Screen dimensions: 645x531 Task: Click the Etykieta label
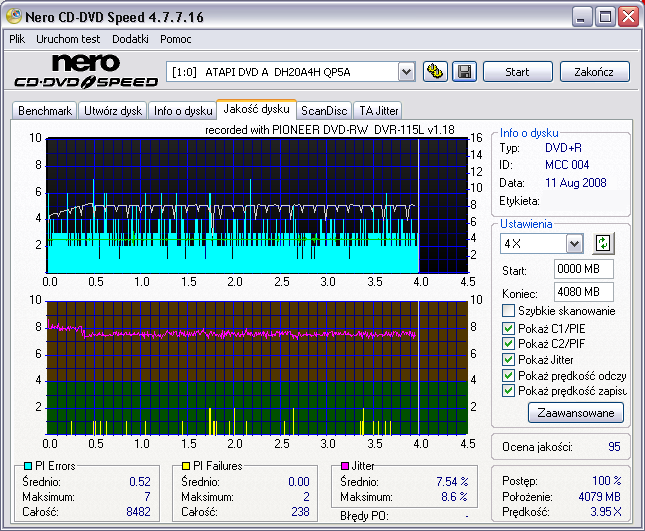coord(519,201)
